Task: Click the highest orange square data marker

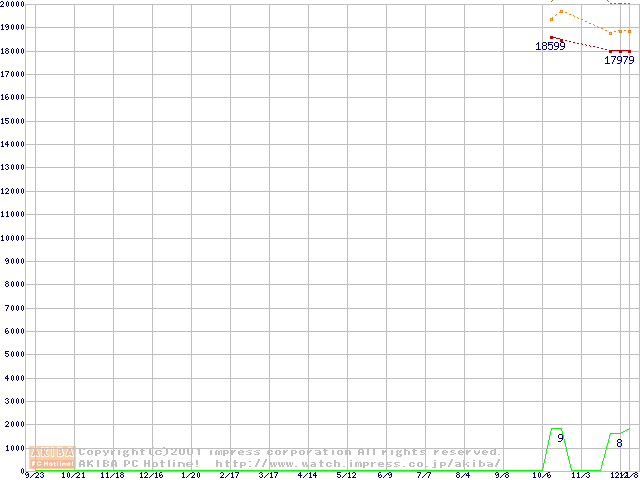Action: pyautogui.click(x=562, y=12)
